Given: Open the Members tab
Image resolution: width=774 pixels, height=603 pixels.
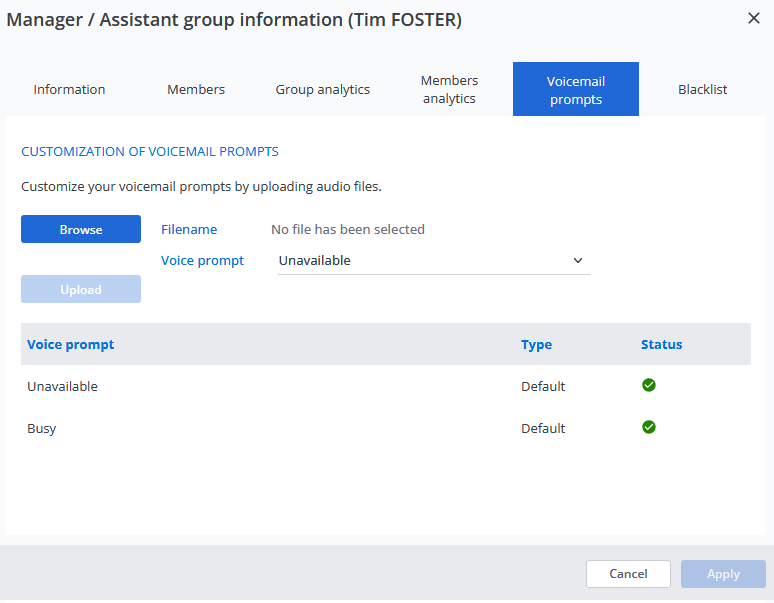Looking at the screenshot, I should [196, 90].
